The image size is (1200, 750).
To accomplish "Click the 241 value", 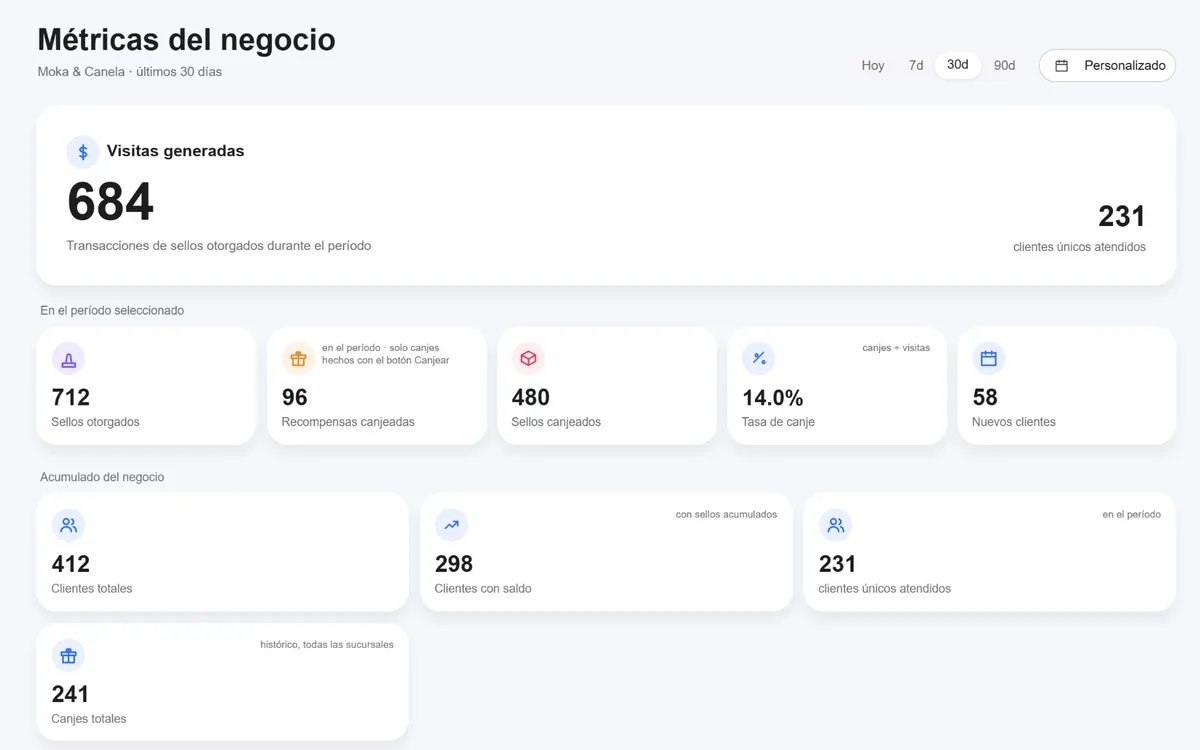I will 71,694.
